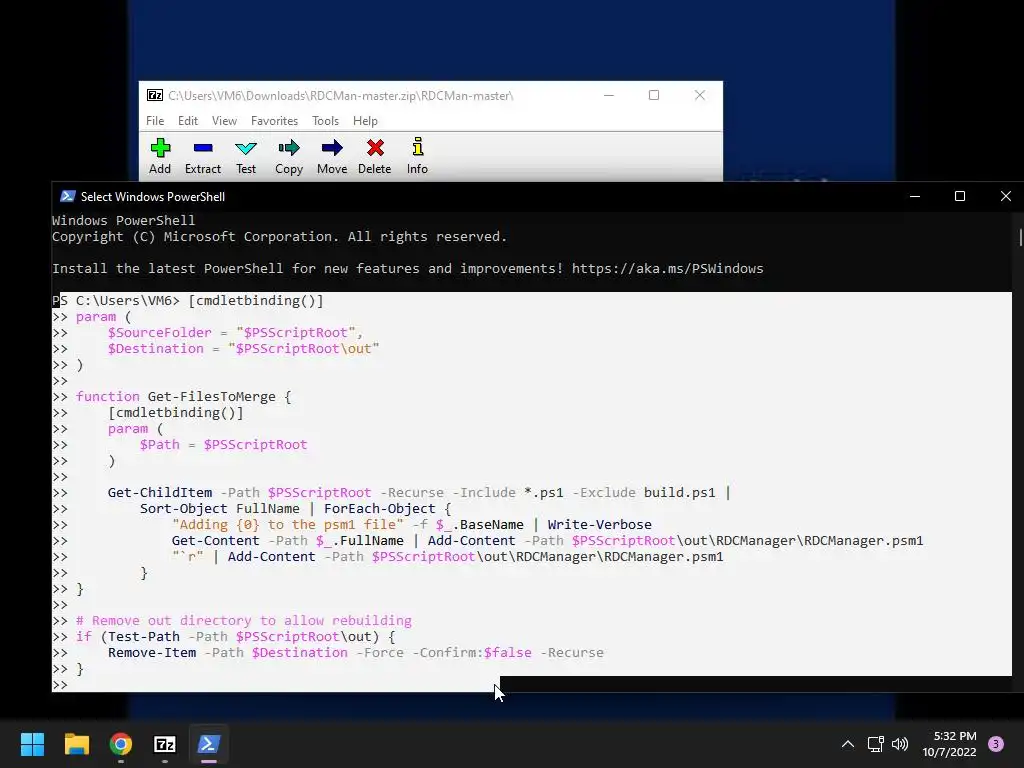Open the Windows Start menu
The image size is (1024, 768).
(32, 744)
